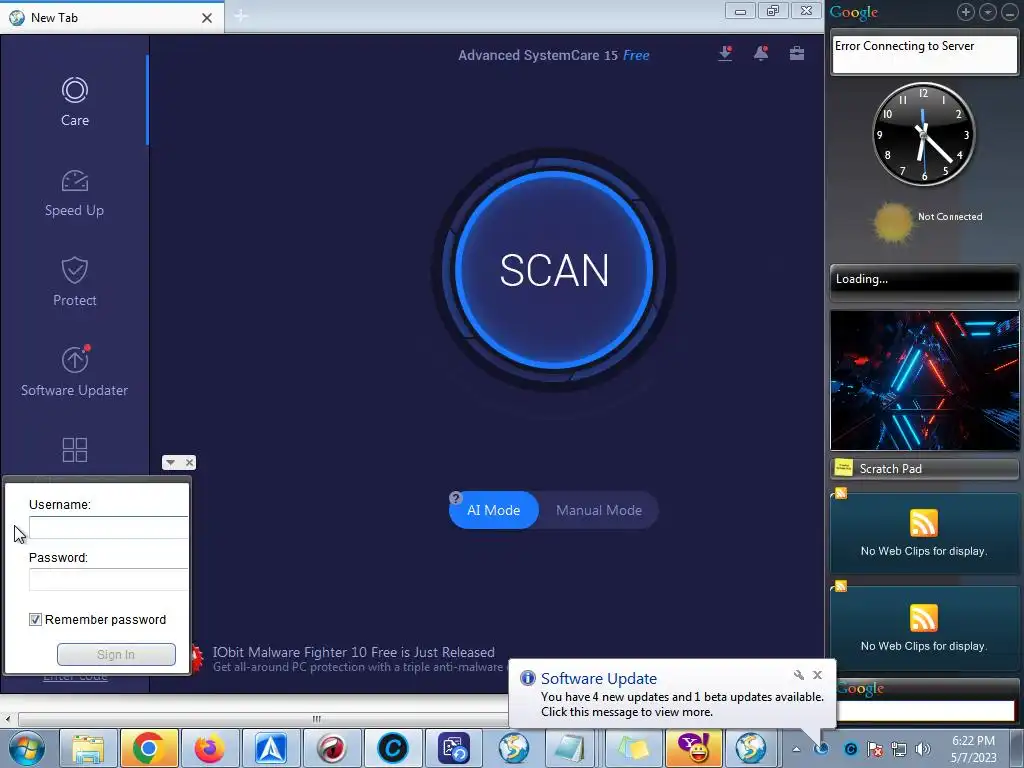Open Windows Explorer from the taskbar

(88, 748)
